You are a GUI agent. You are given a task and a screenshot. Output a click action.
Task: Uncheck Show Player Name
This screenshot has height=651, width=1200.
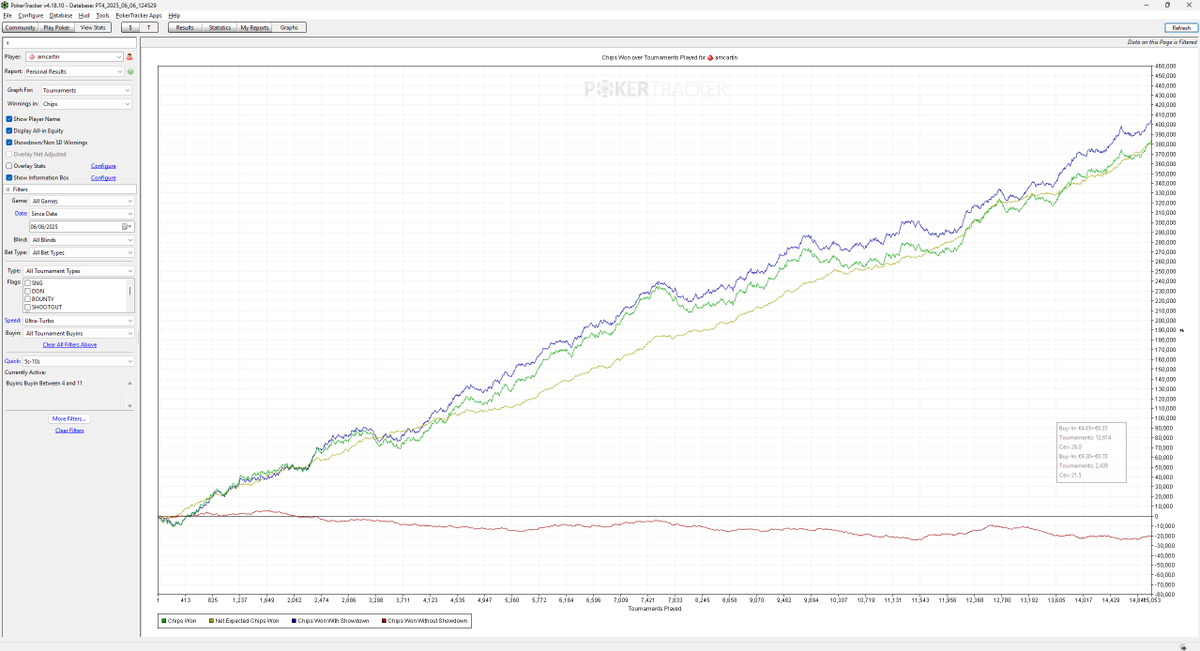(9, 119)
